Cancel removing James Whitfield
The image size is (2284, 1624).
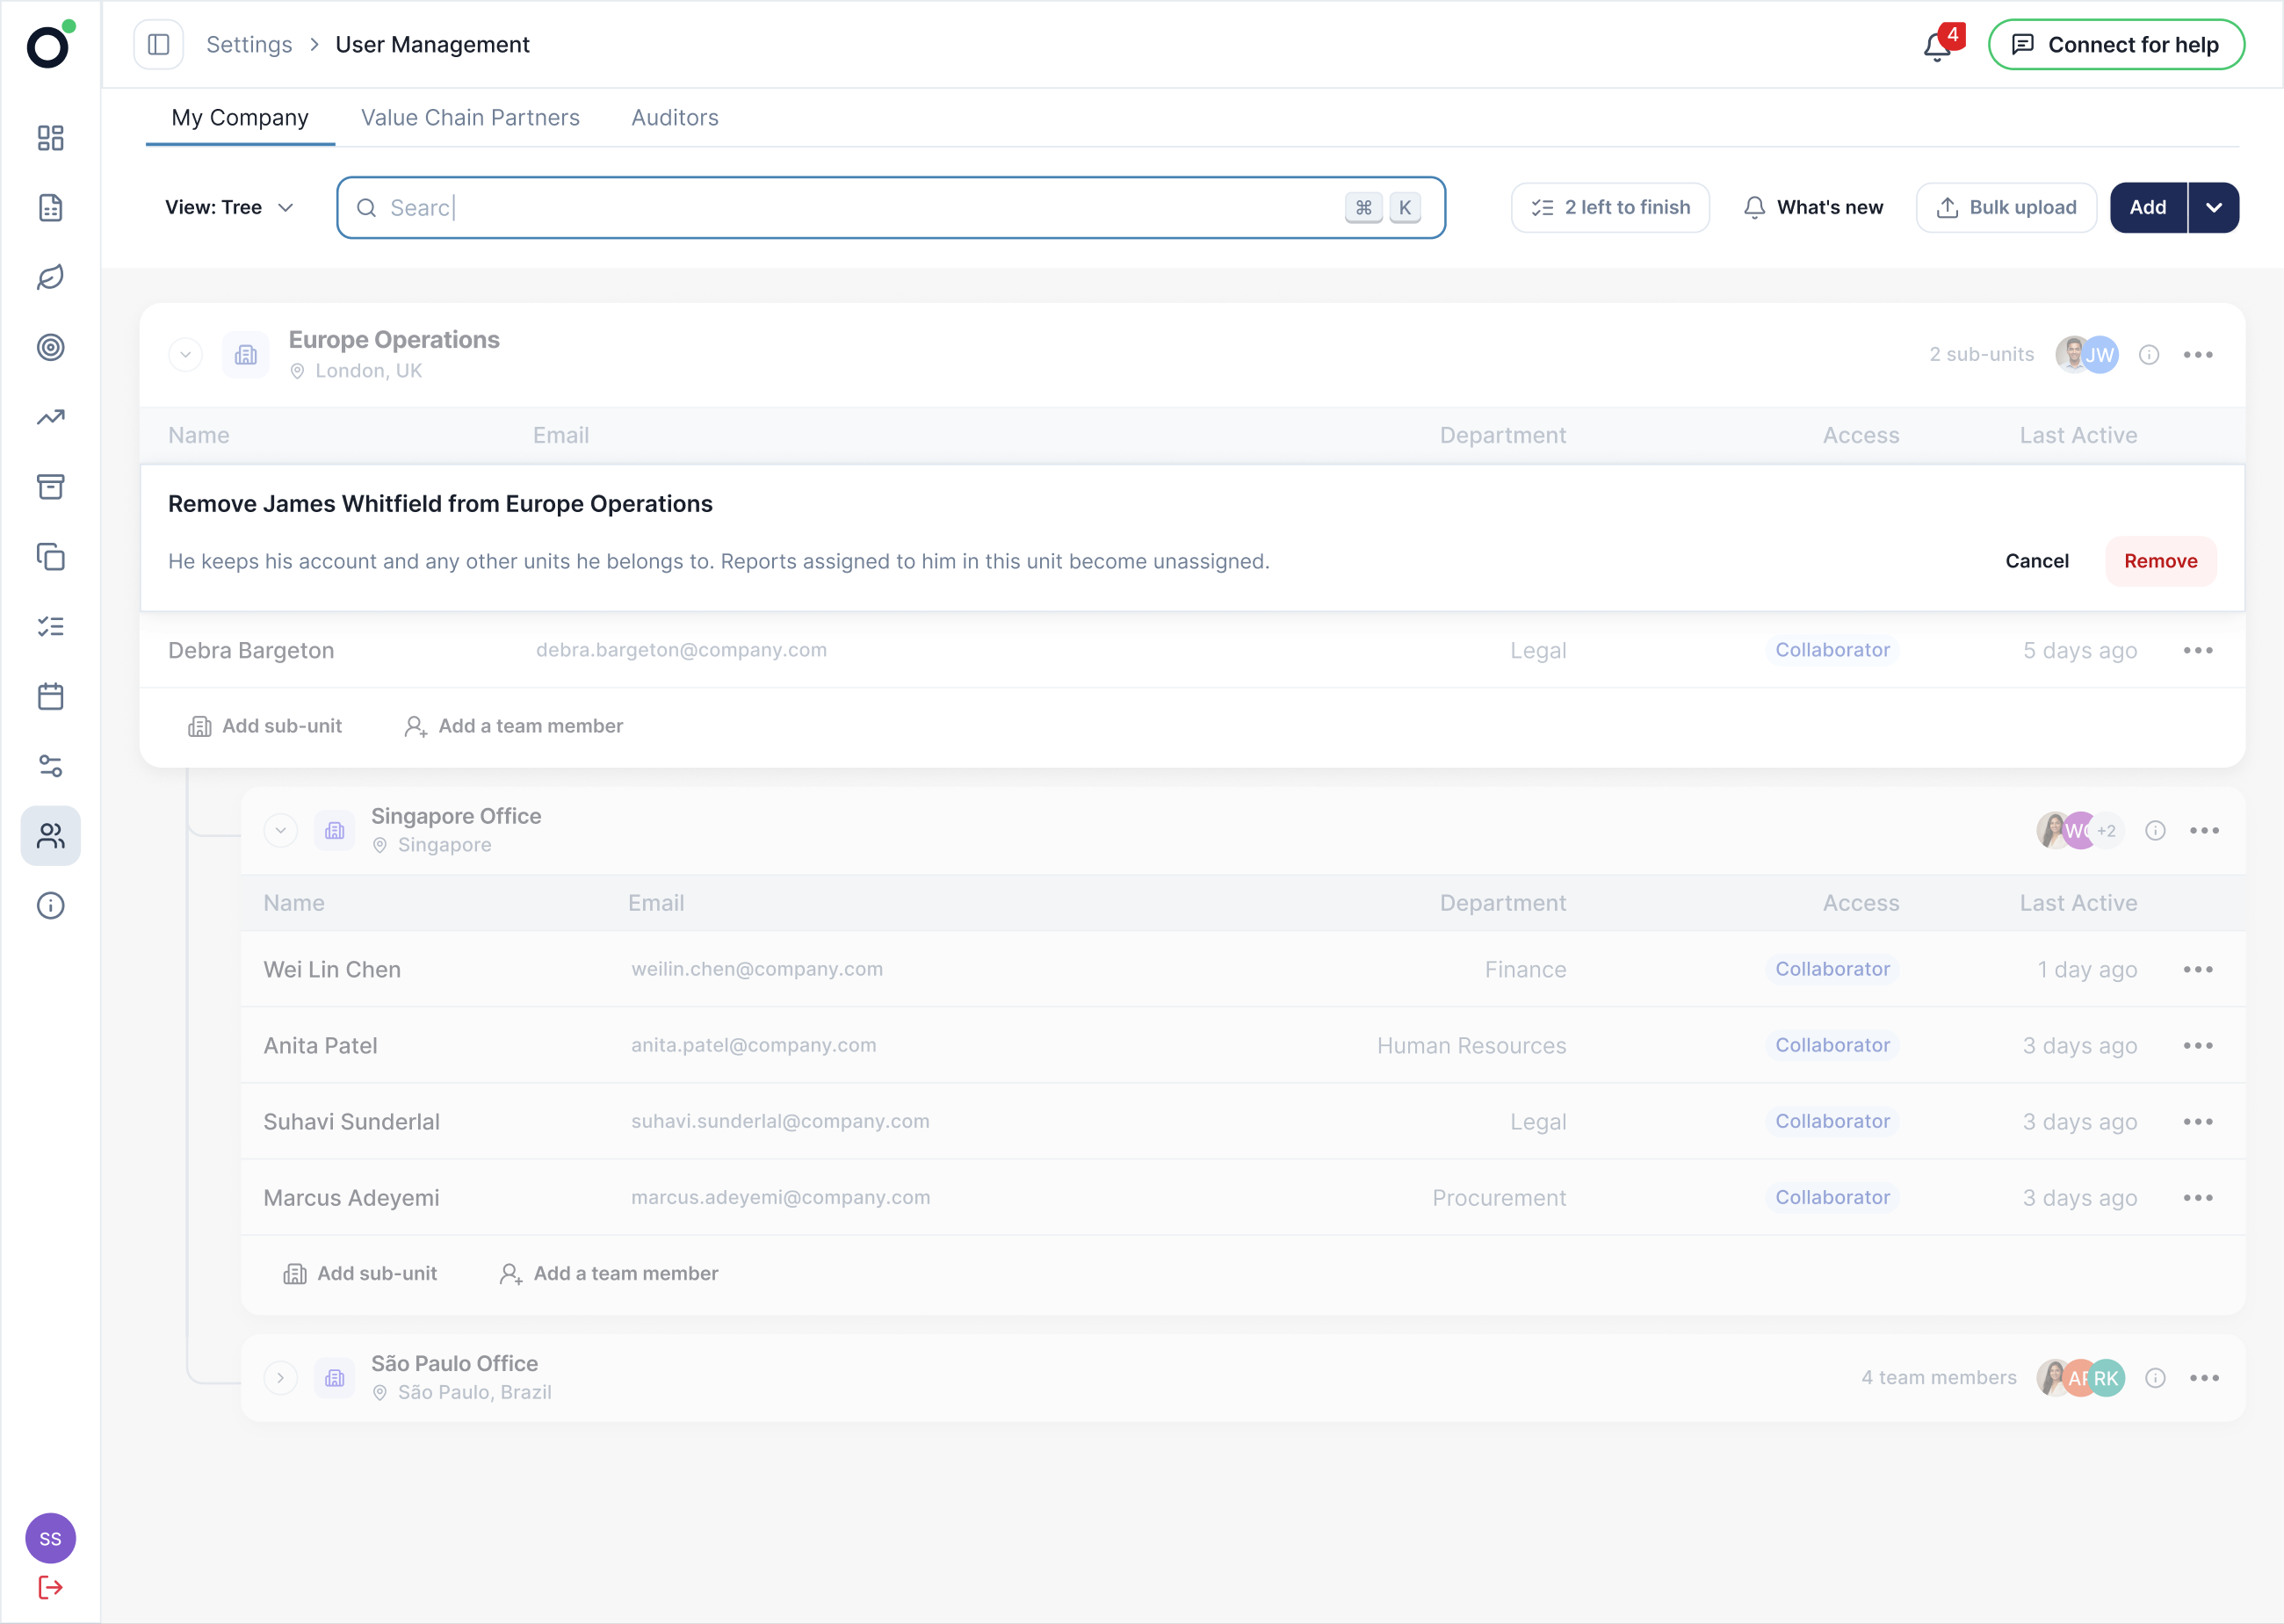[2037, 562]
